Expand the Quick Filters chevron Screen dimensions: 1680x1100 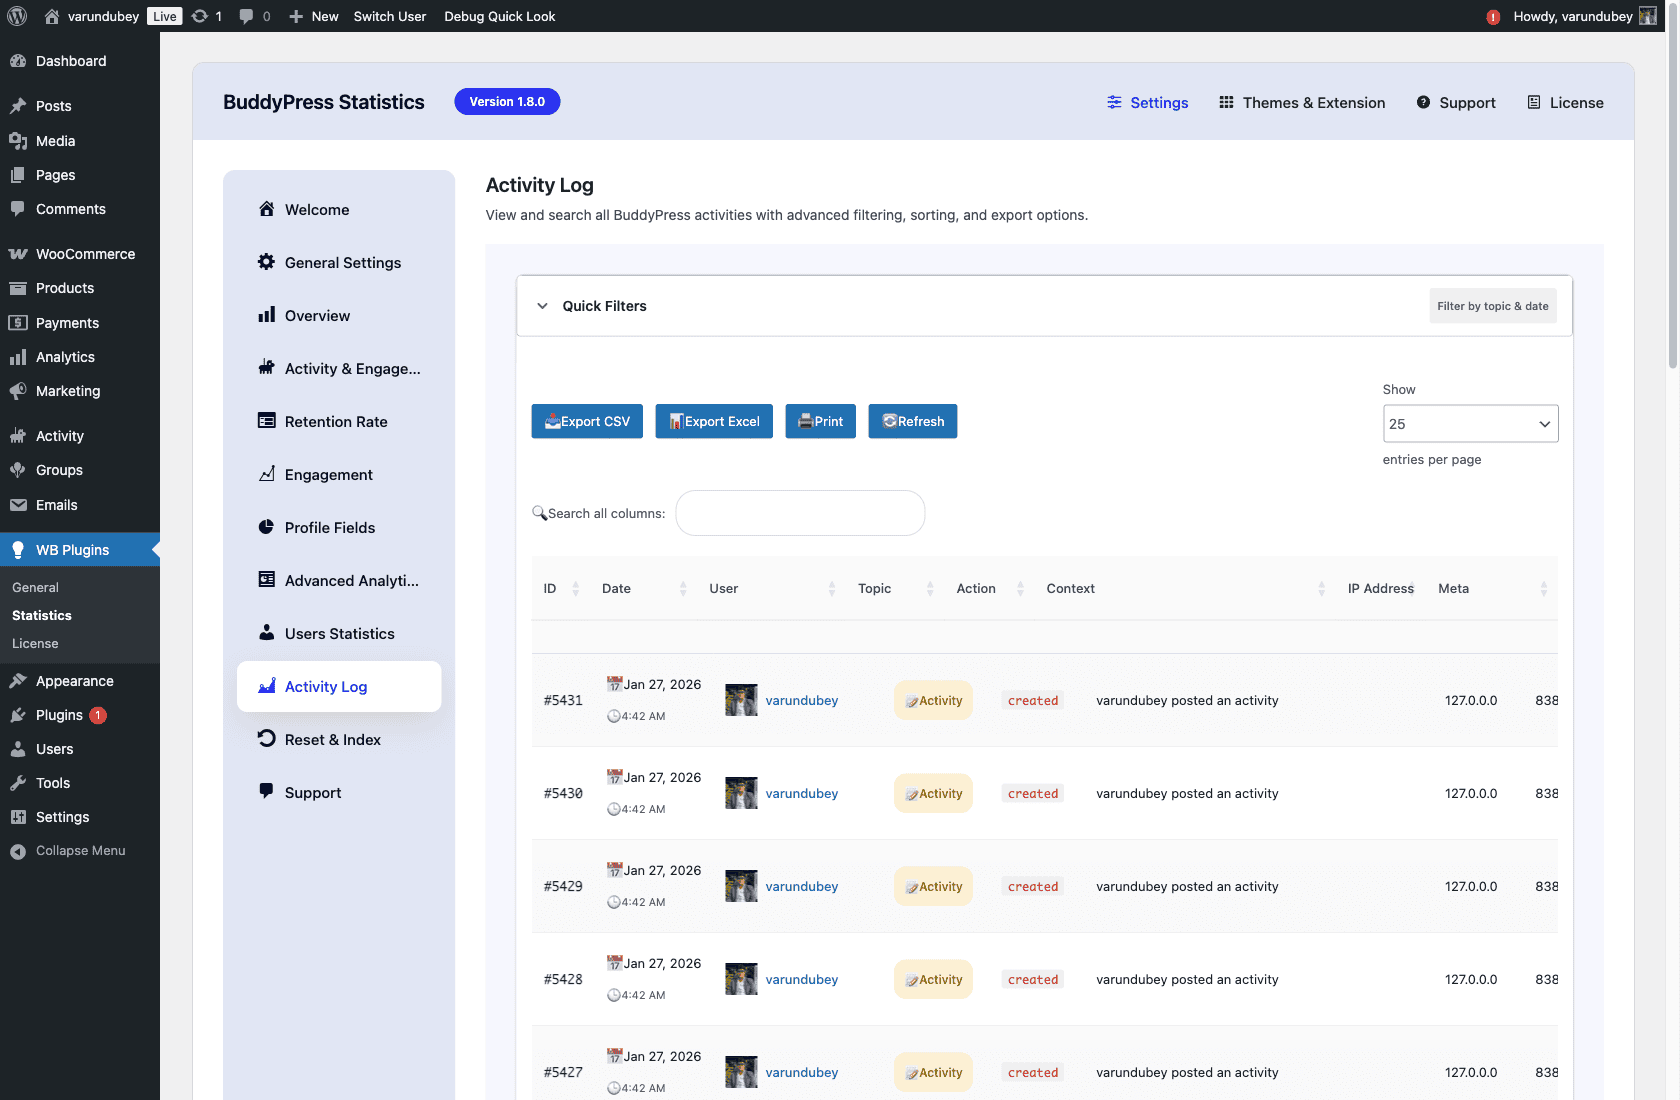(x=542, y=306)
